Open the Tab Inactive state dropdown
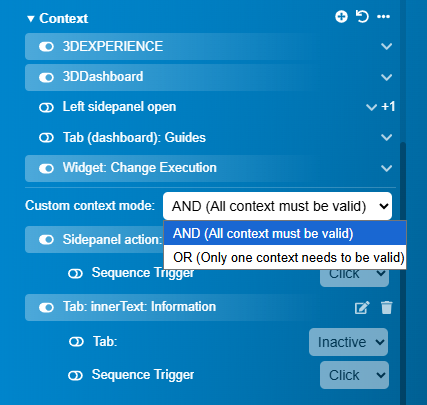 (348, 342)
